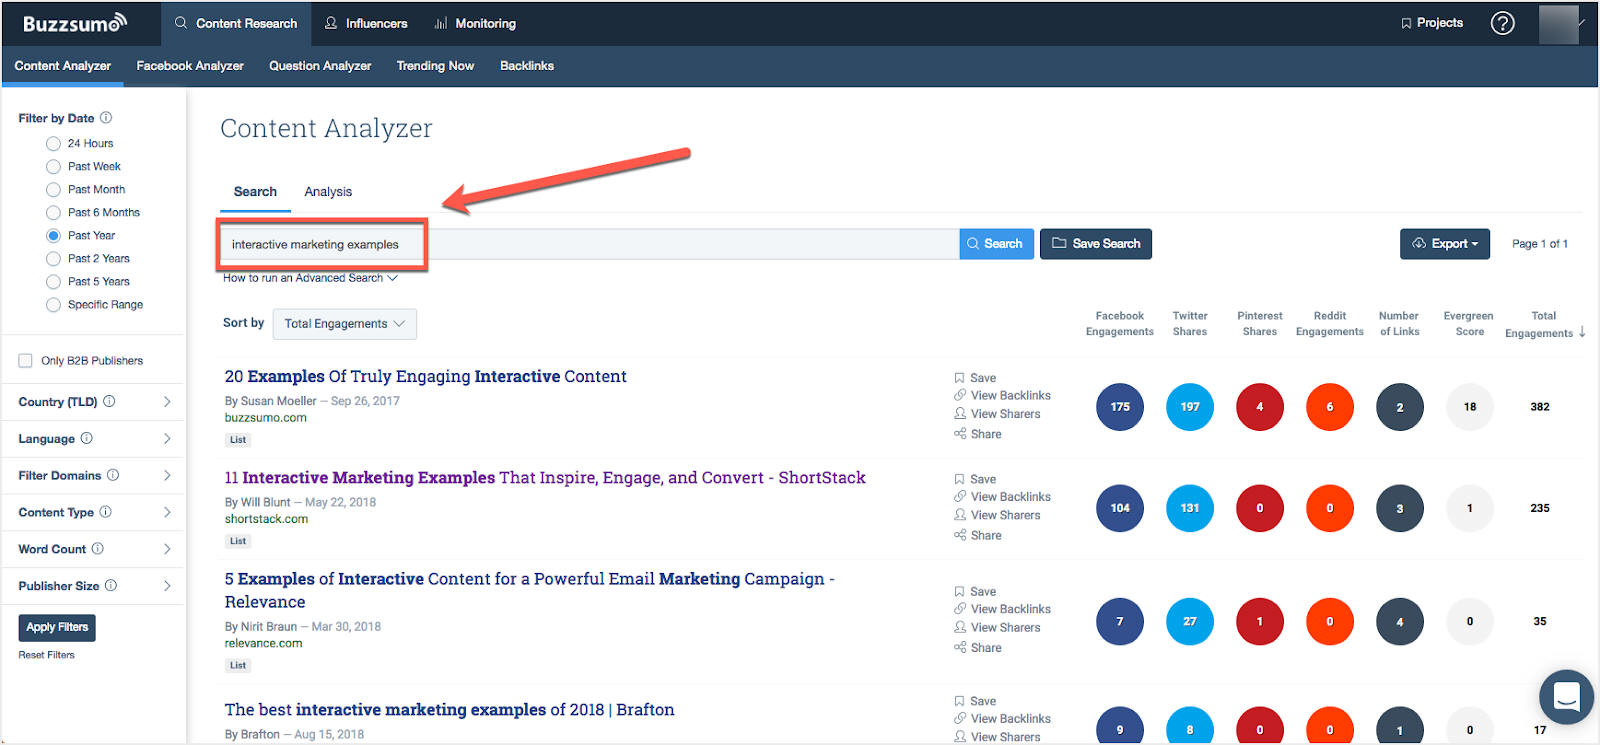Expand the Filter Domains section
Screen dimensions: 1600x745
point(167,476)
